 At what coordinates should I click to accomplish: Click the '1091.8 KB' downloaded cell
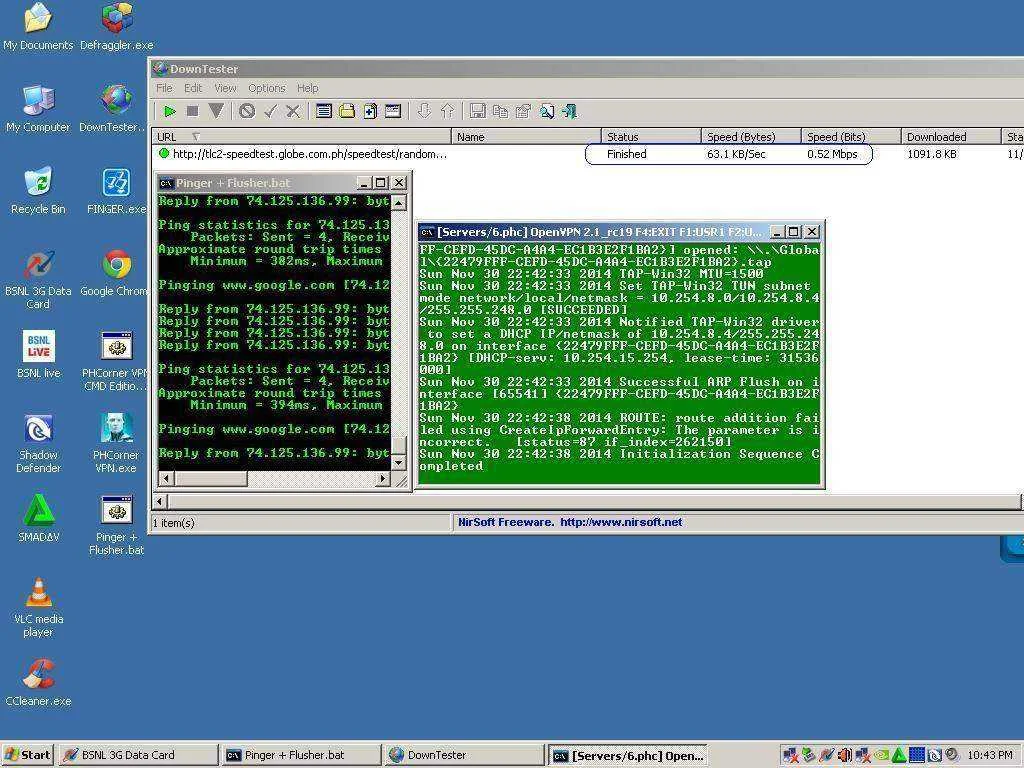932,154
